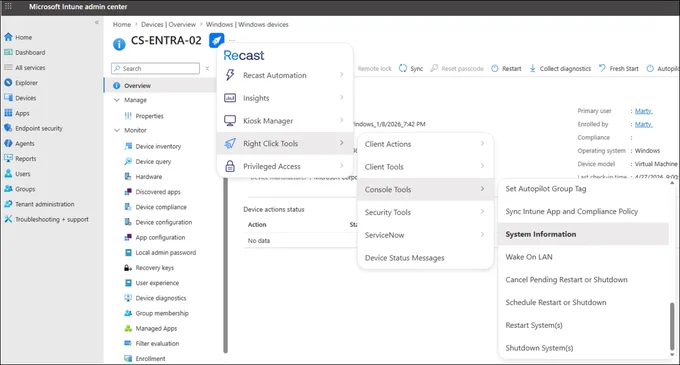Go to Windows | Windows devices breadcrumb
Screen dimensions: 680x365
point(247,24)
